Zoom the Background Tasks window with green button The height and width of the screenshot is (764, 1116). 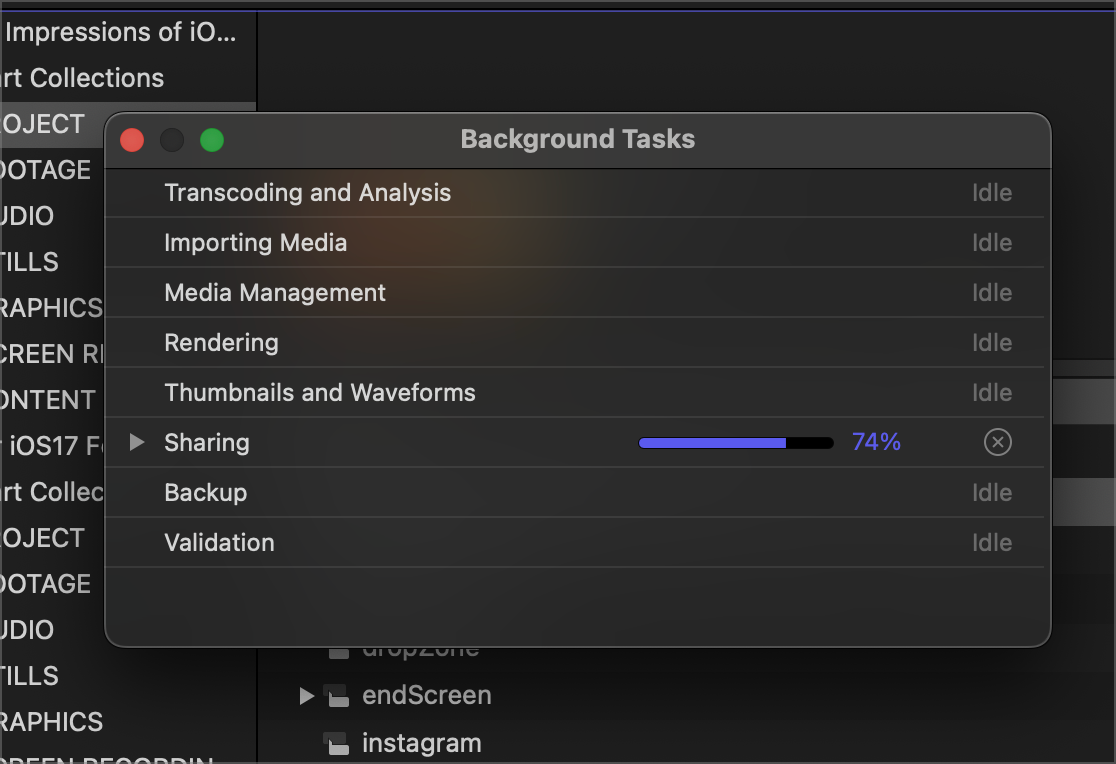(x=212, y=140)
